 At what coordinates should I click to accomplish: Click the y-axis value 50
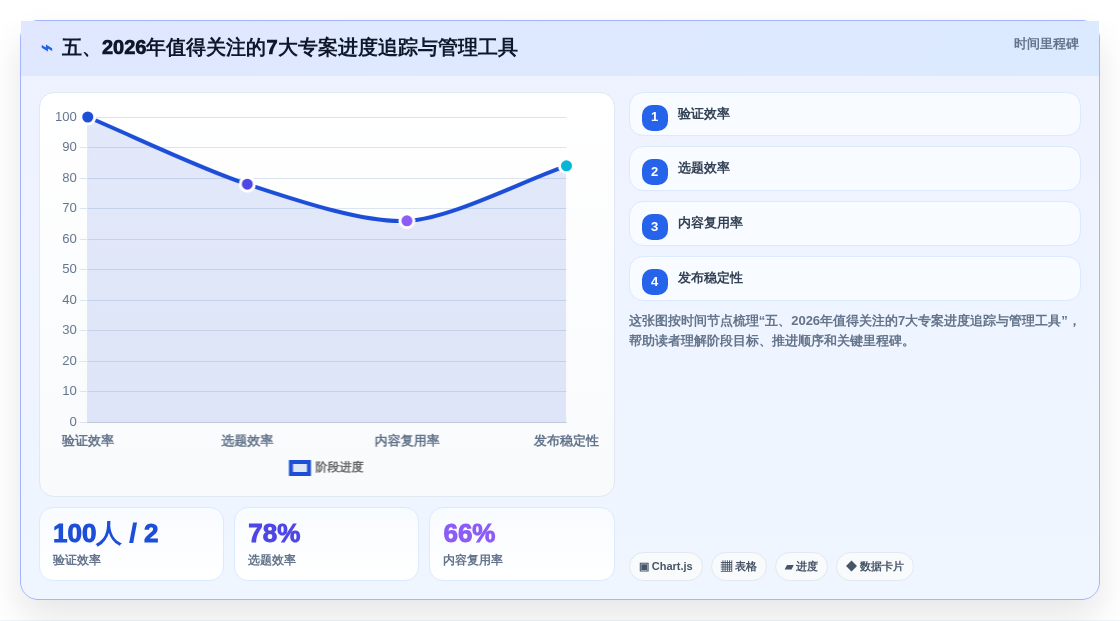coord(69,269)
